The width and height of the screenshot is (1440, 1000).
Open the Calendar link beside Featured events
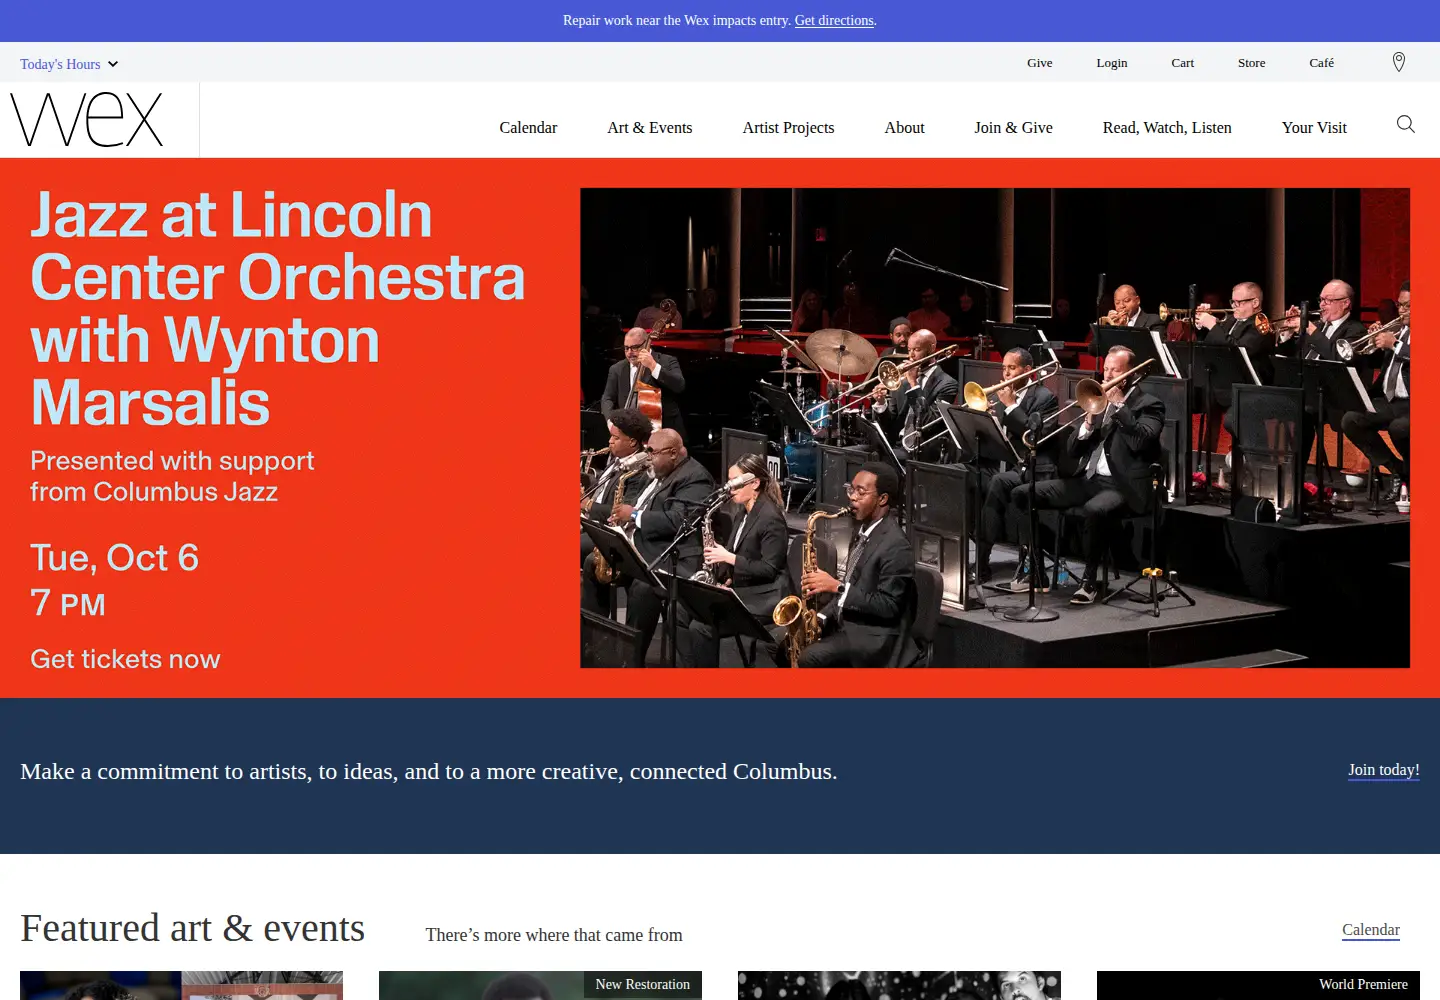[x=1370, y=930]
